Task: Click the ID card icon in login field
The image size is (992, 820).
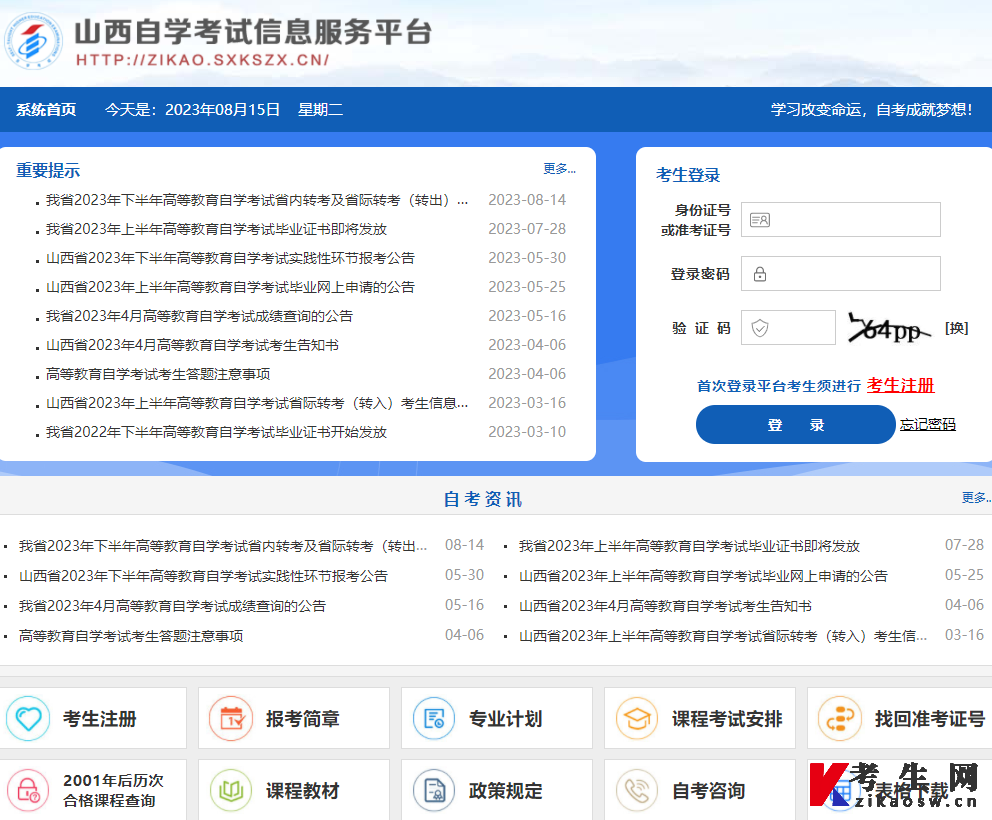Action: click(x=759, y=220)
